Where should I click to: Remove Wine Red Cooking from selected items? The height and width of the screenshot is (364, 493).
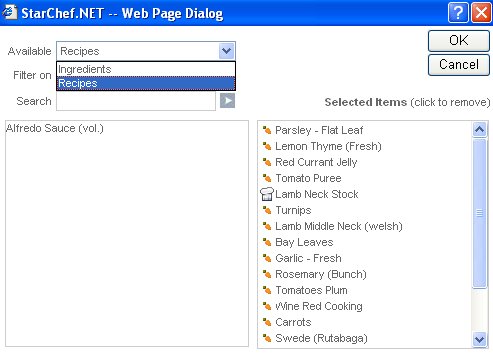pyautogui.click(x=319, y=306)
